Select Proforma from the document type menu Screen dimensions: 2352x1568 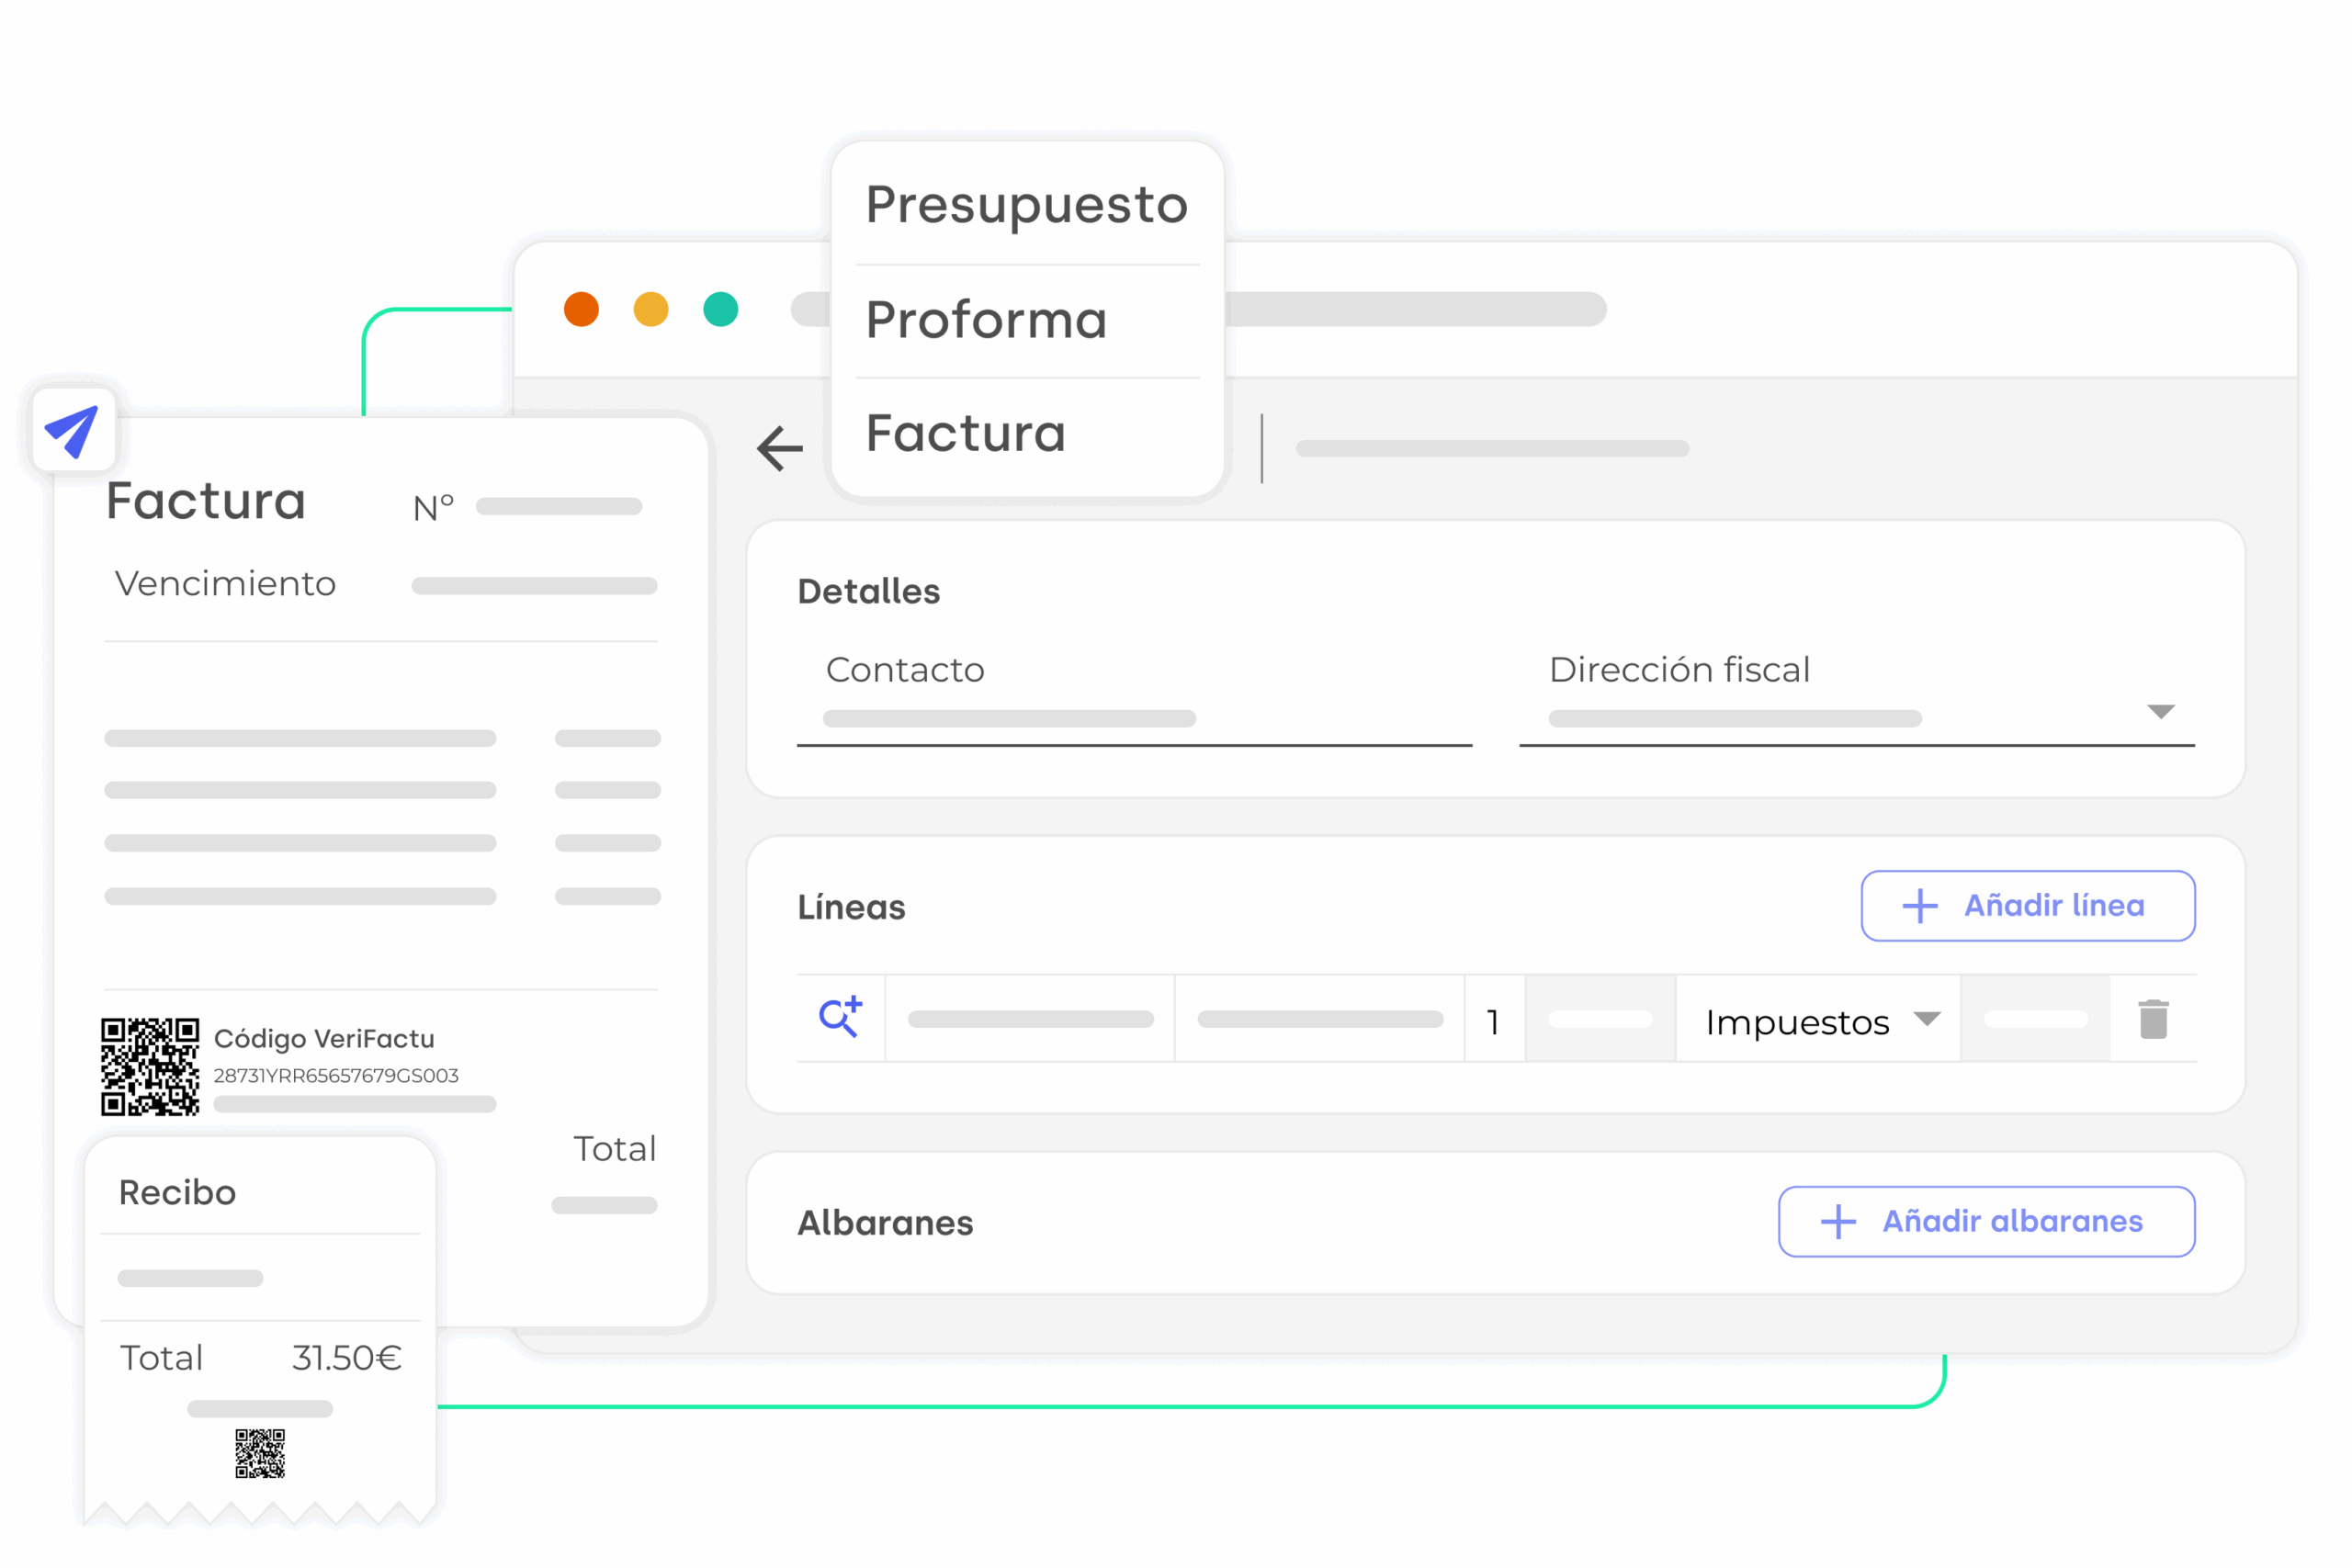click(987, 320)
